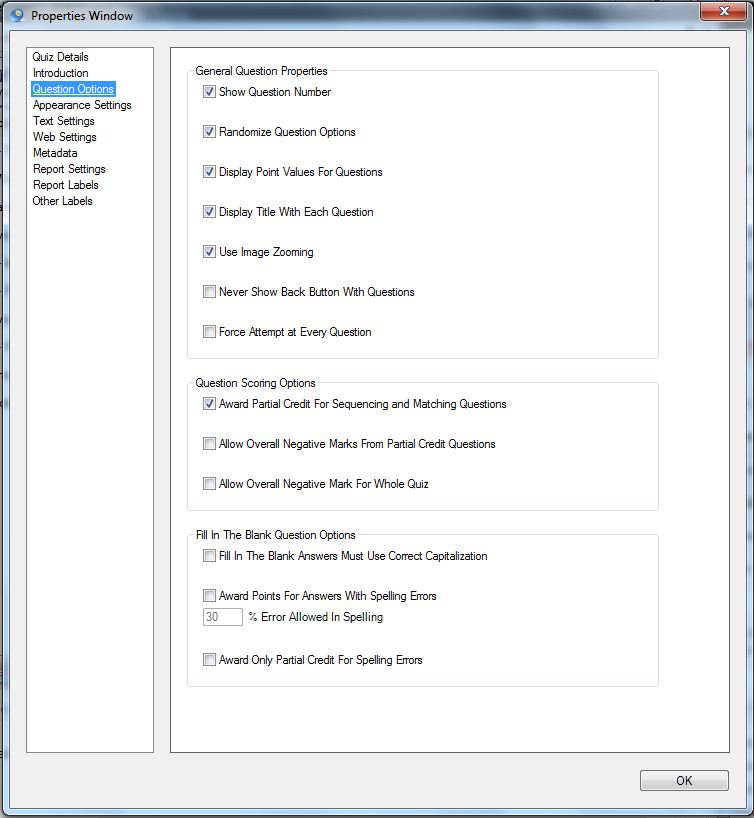Open Web Settings
The width and height of the screenshot is (754, 818).
click(x=64, y=137)
